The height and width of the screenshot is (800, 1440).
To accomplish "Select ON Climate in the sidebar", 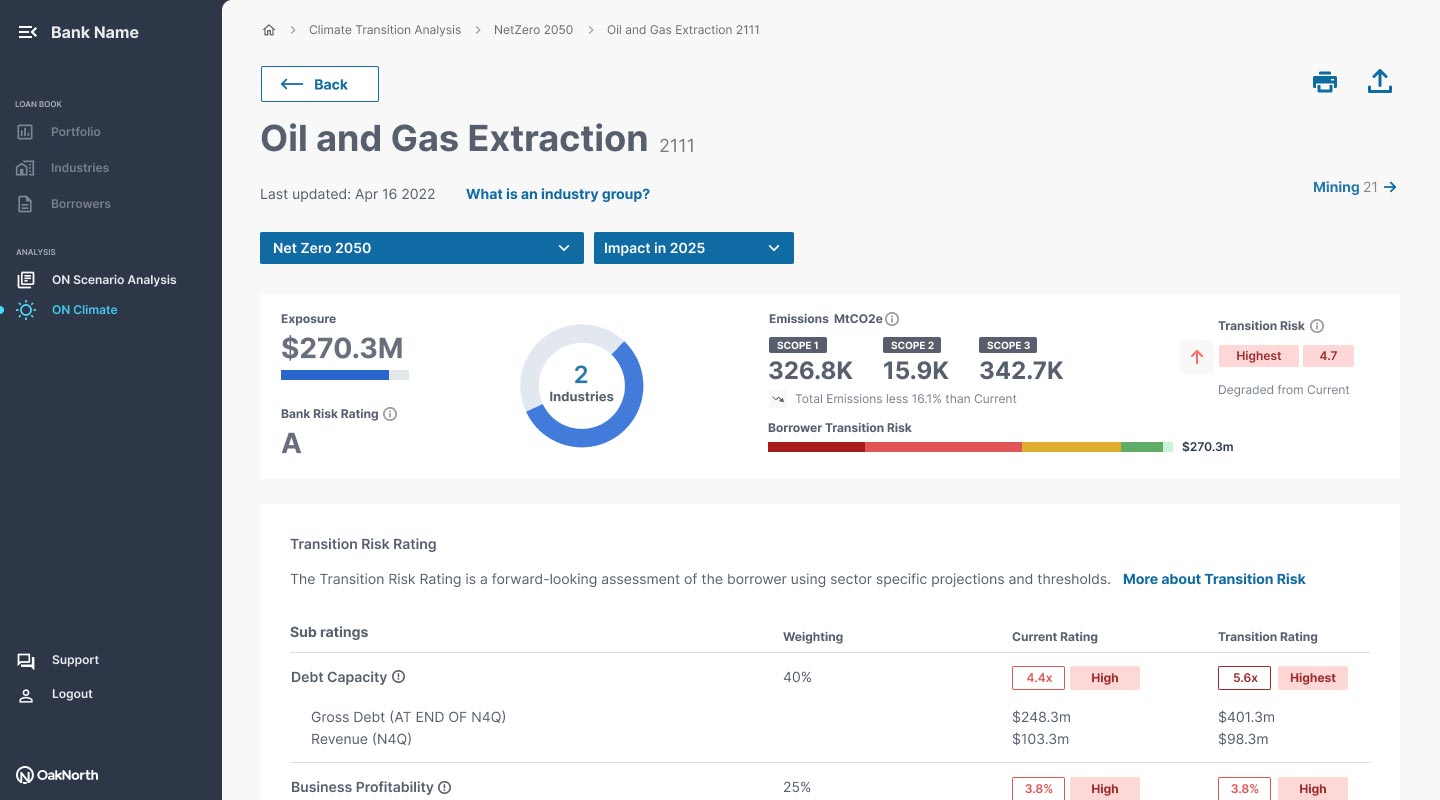I will click(68, 310).
